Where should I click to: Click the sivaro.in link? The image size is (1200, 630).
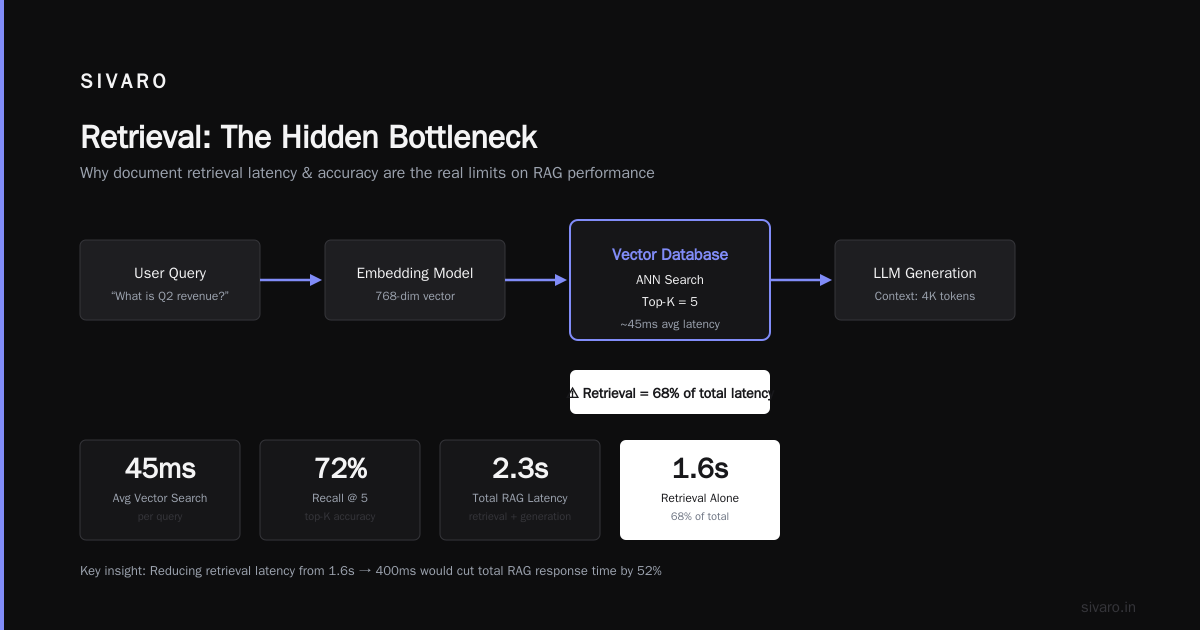tap(1108, 607)
